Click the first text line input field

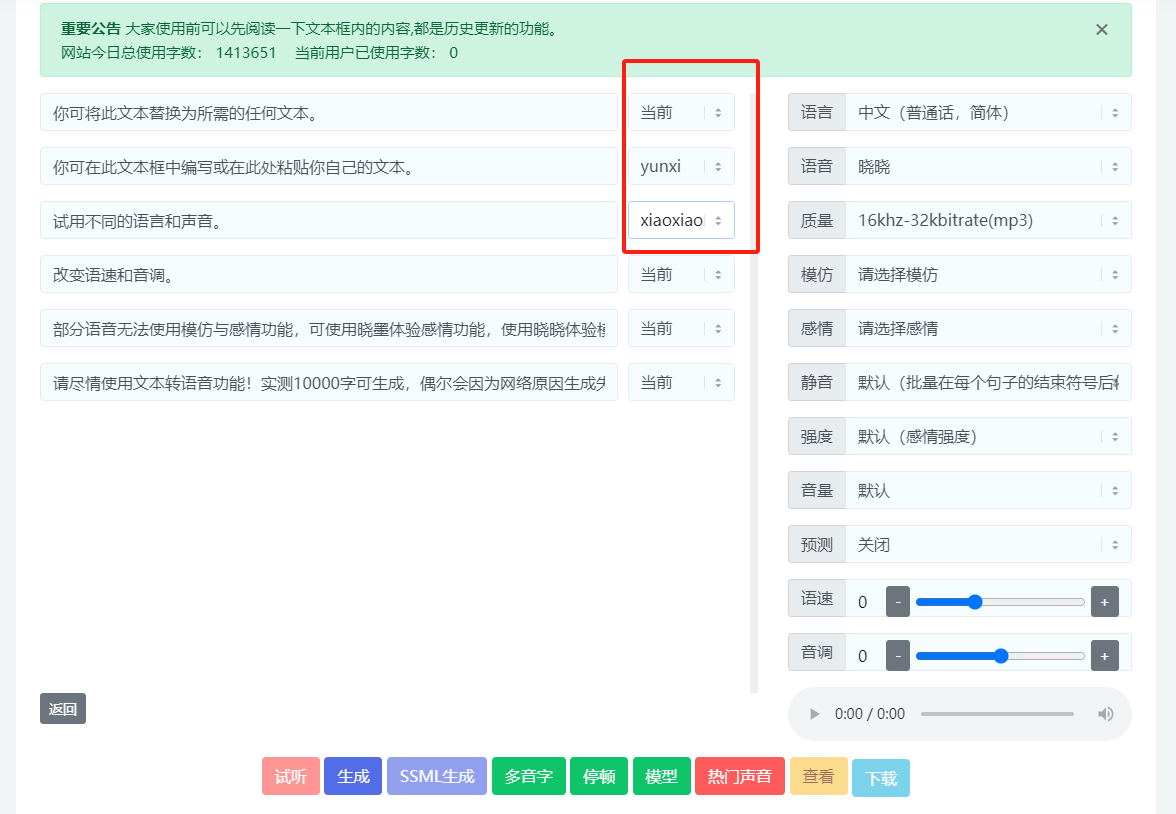tap(328, 113)
